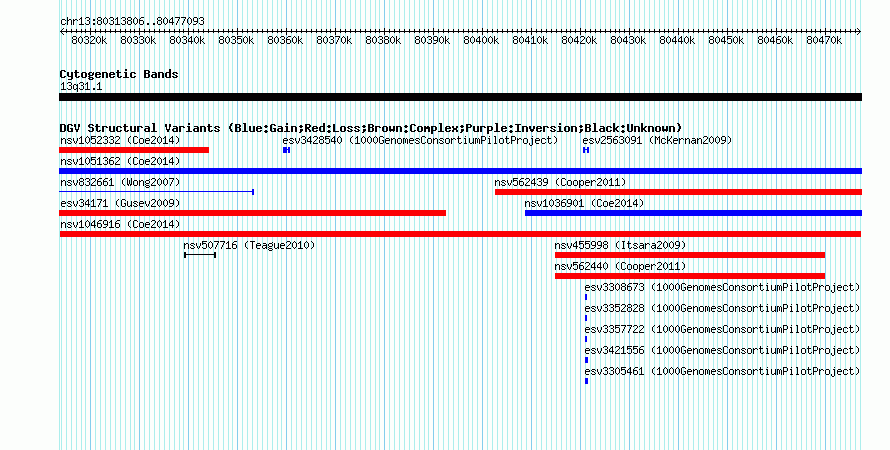Click the blue esv3305461 gain tick
Viewport: 890px width, 450px height.
pyautogui.click(x=586, y=381)
